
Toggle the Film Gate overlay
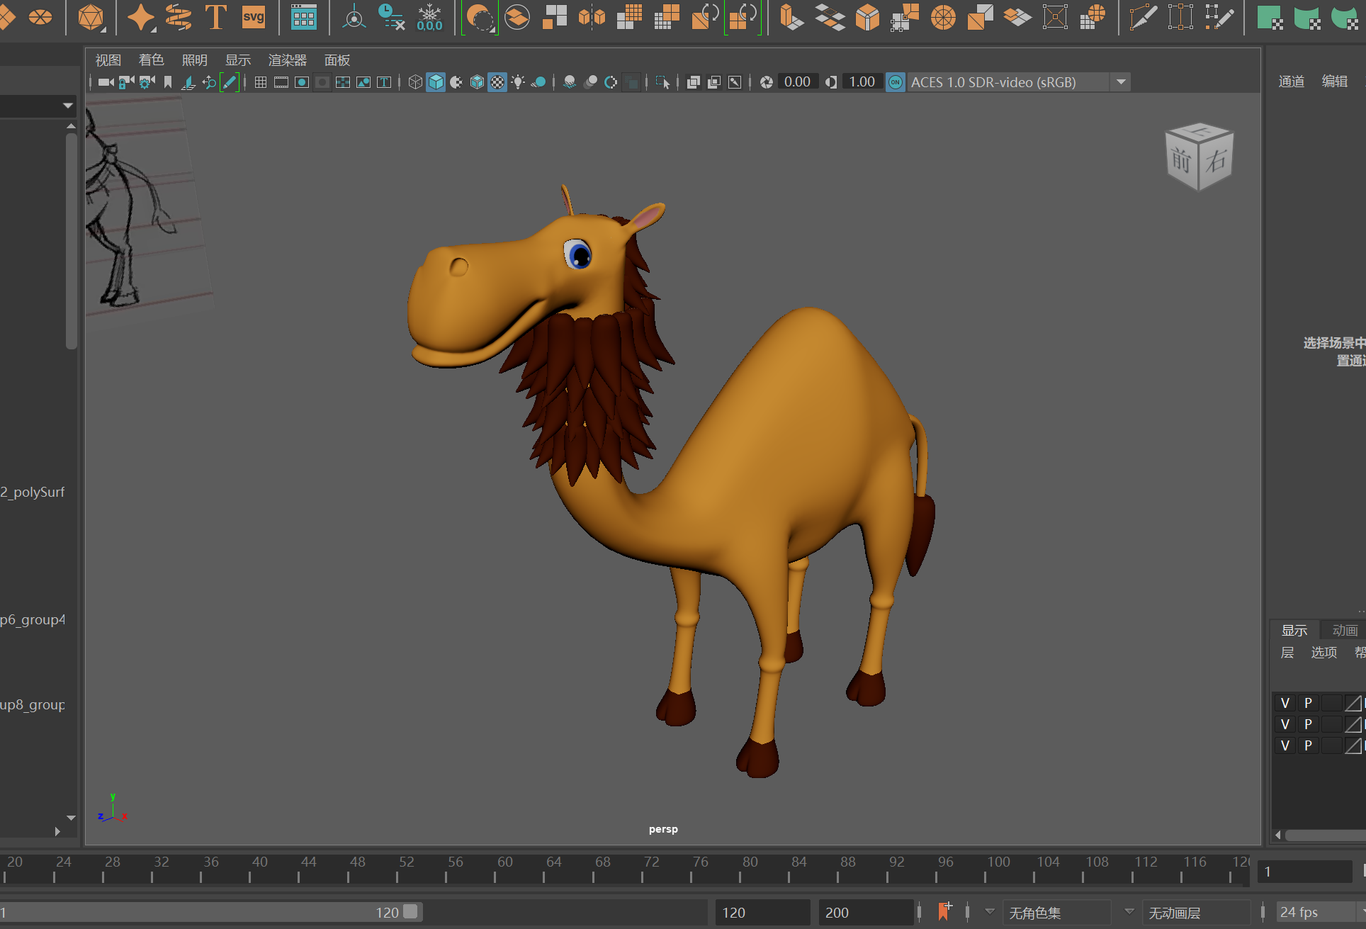281,82
